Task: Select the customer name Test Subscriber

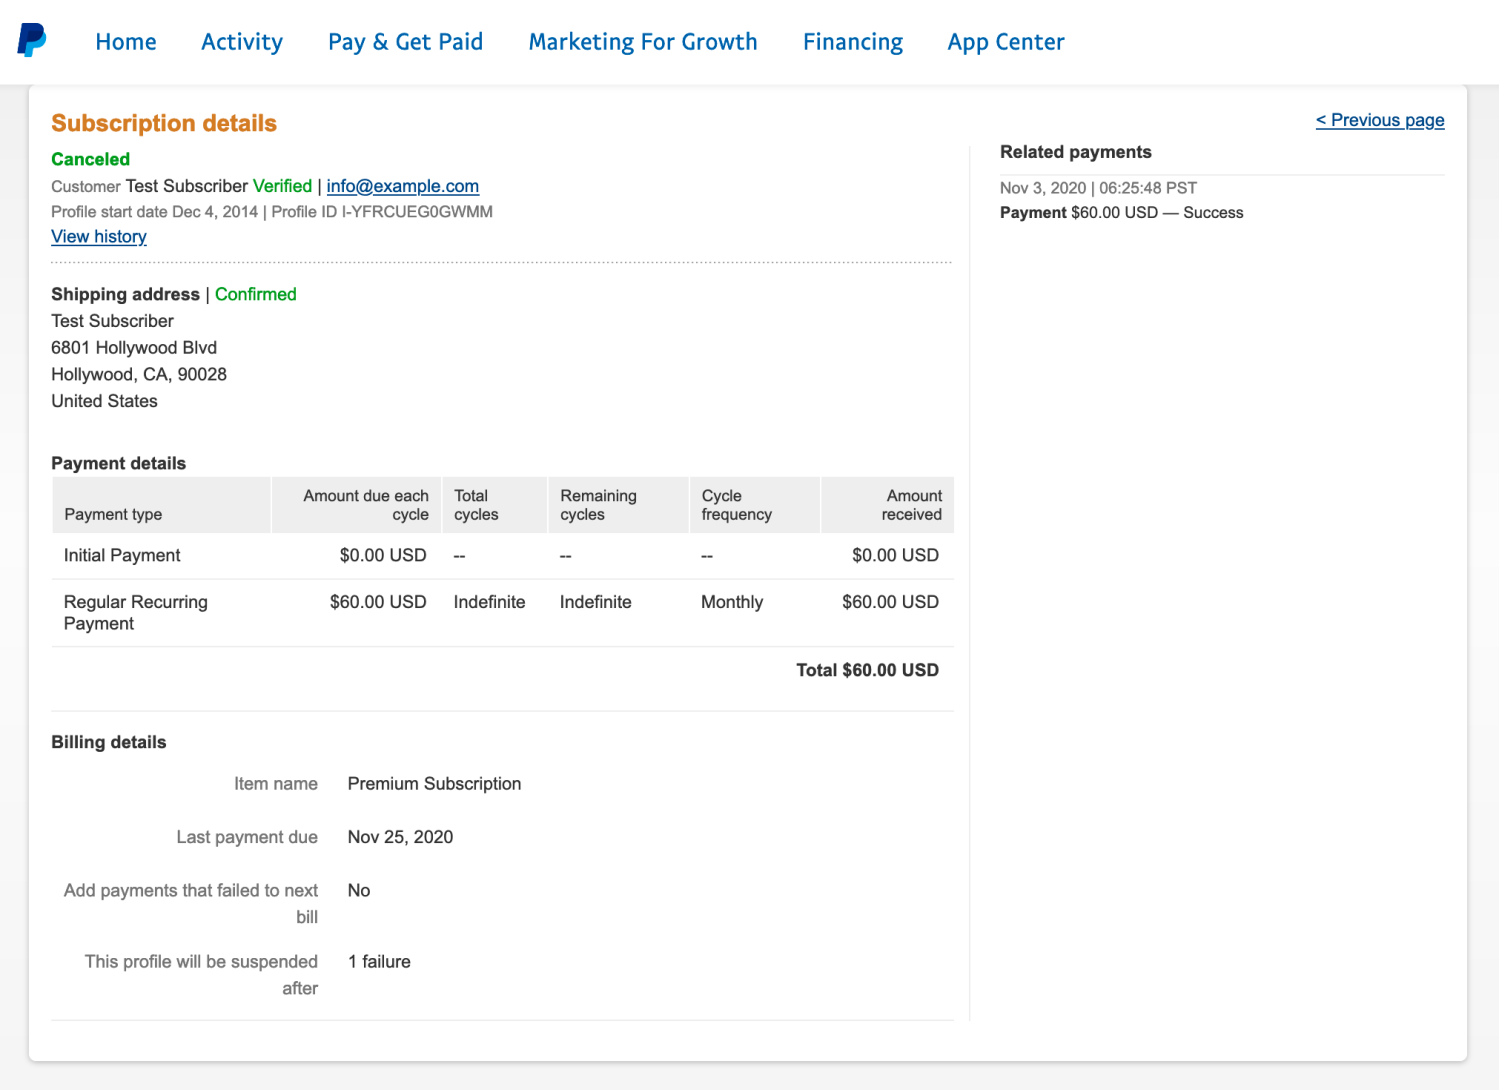Action: click(x=186, y=186)
